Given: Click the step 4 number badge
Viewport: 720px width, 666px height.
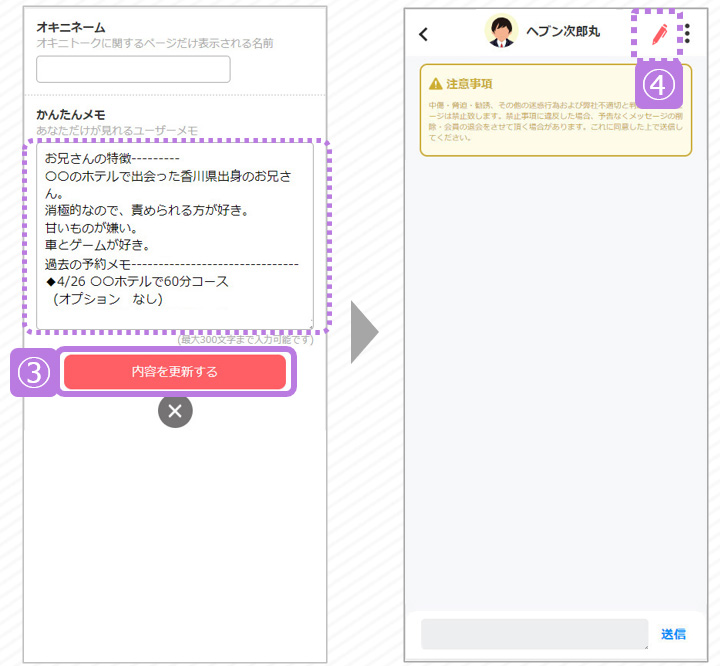Looking at the screenshot, I should point(657,84).
